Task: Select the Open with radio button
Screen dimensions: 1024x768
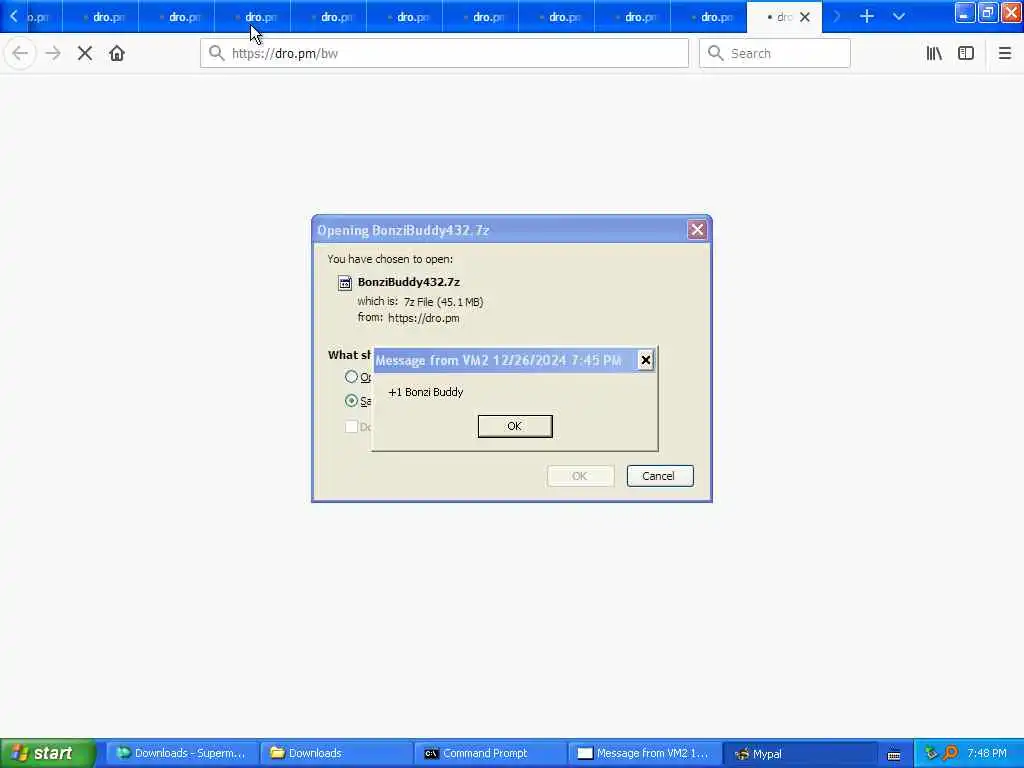Action: click(351, 377)
